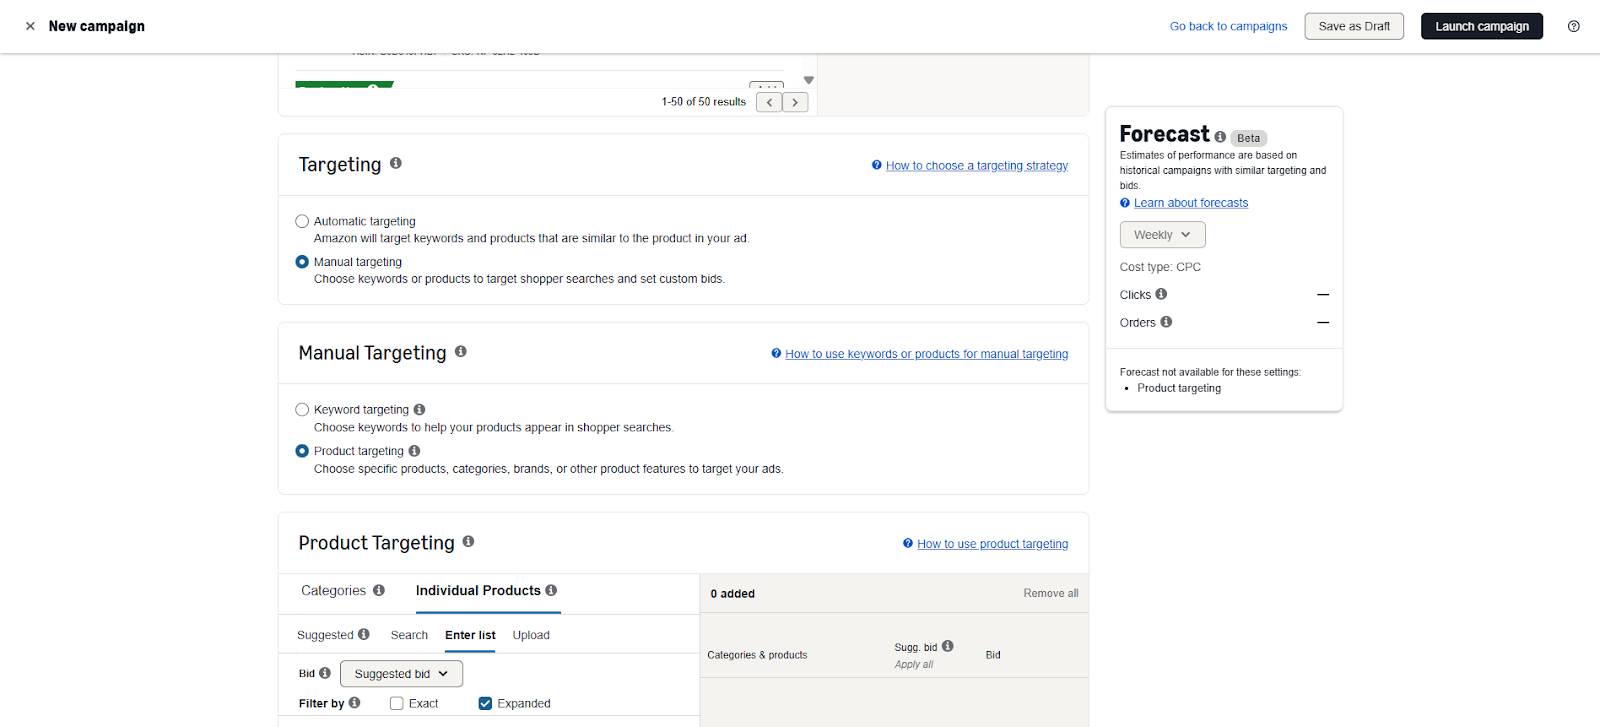This screenshot has width=1600, height=727.
Task: Click 'Cost type: CPC' text
Action: point(1160,267)
